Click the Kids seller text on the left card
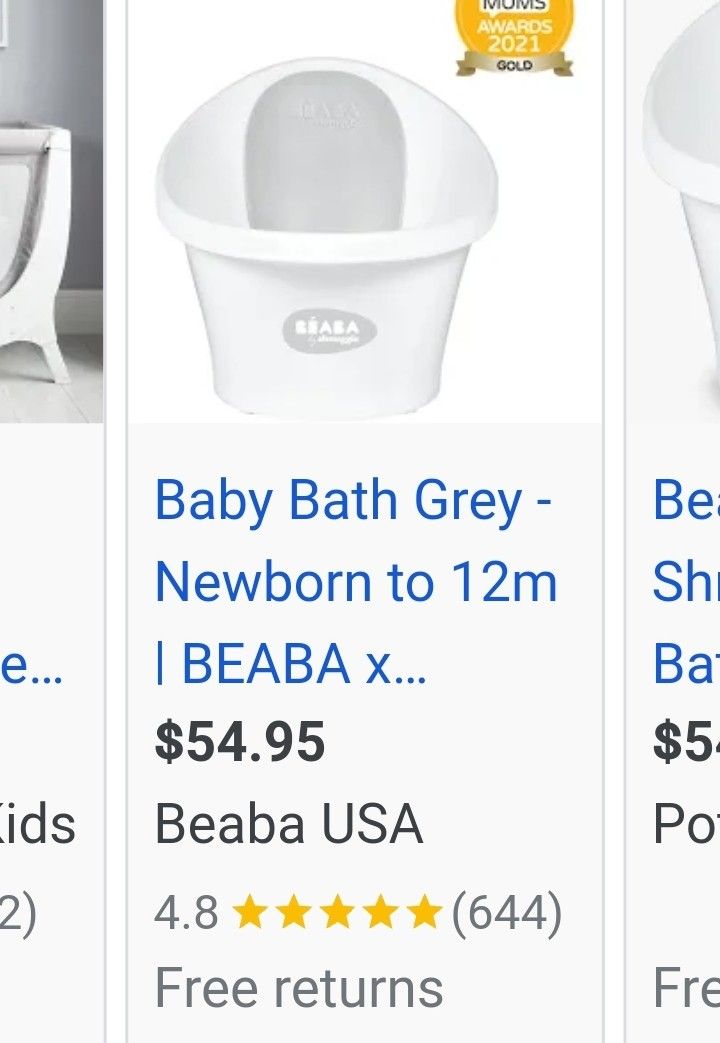The width and height of the screenshot is (720, 1043). (x=38, y=822)
